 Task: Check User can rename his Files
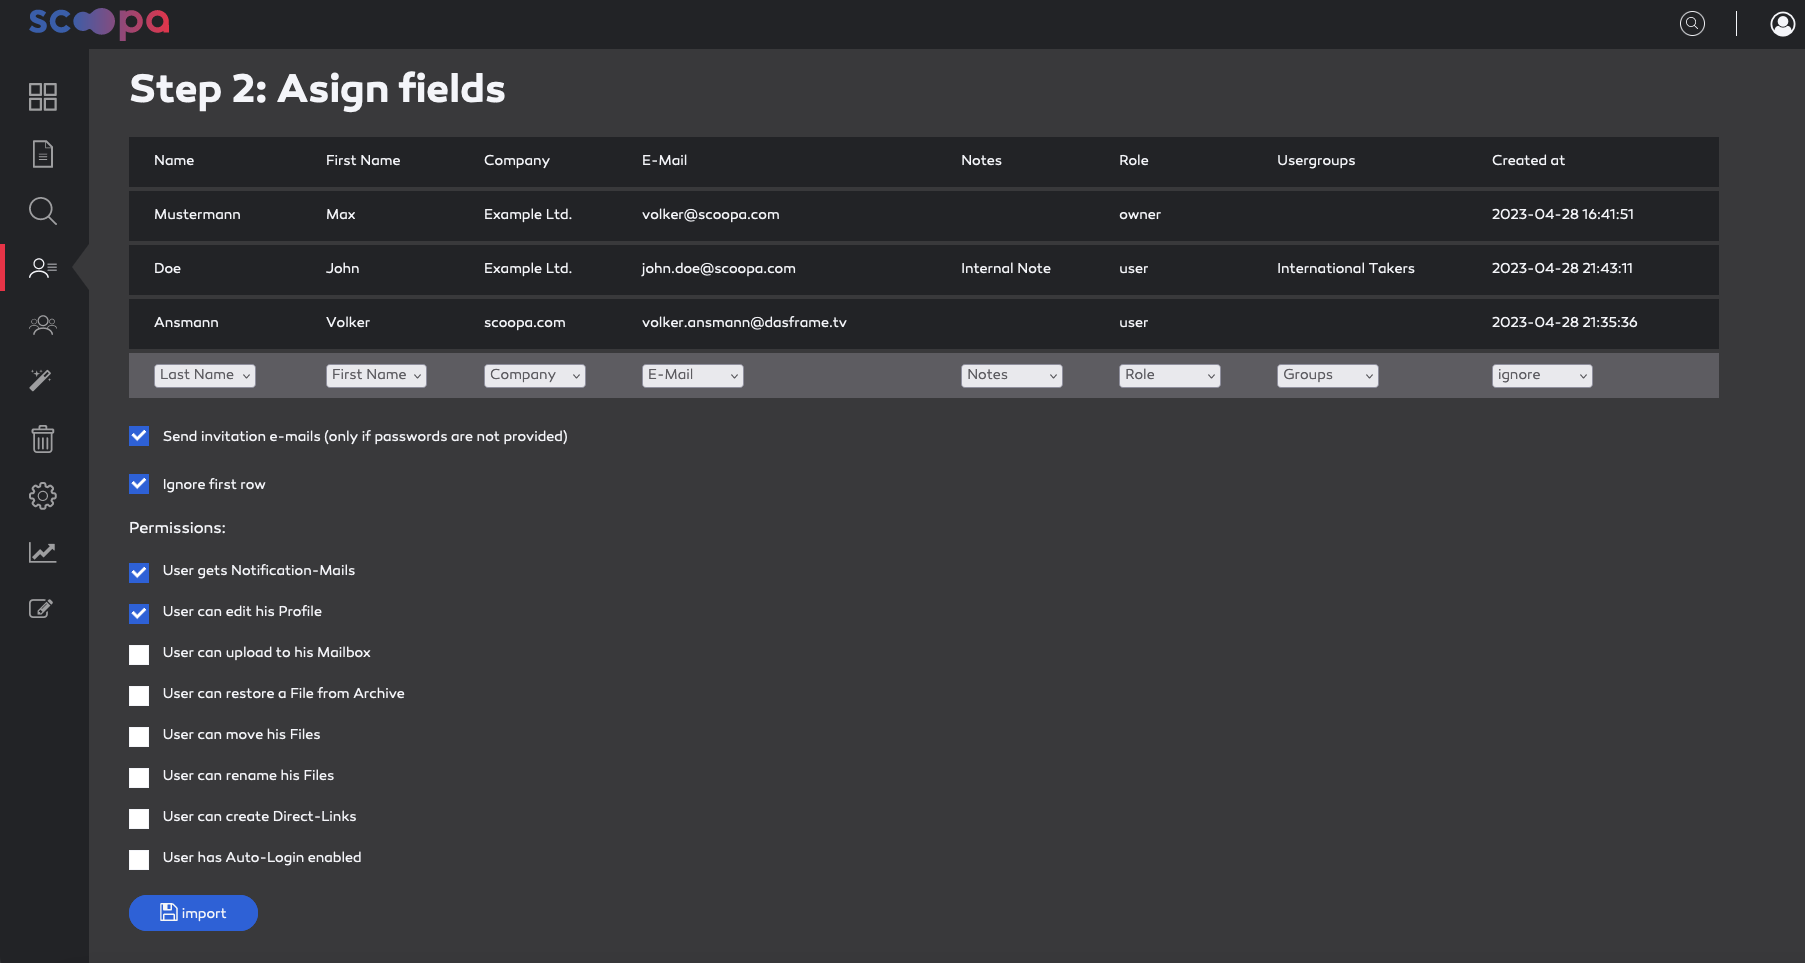click(139, 777)
